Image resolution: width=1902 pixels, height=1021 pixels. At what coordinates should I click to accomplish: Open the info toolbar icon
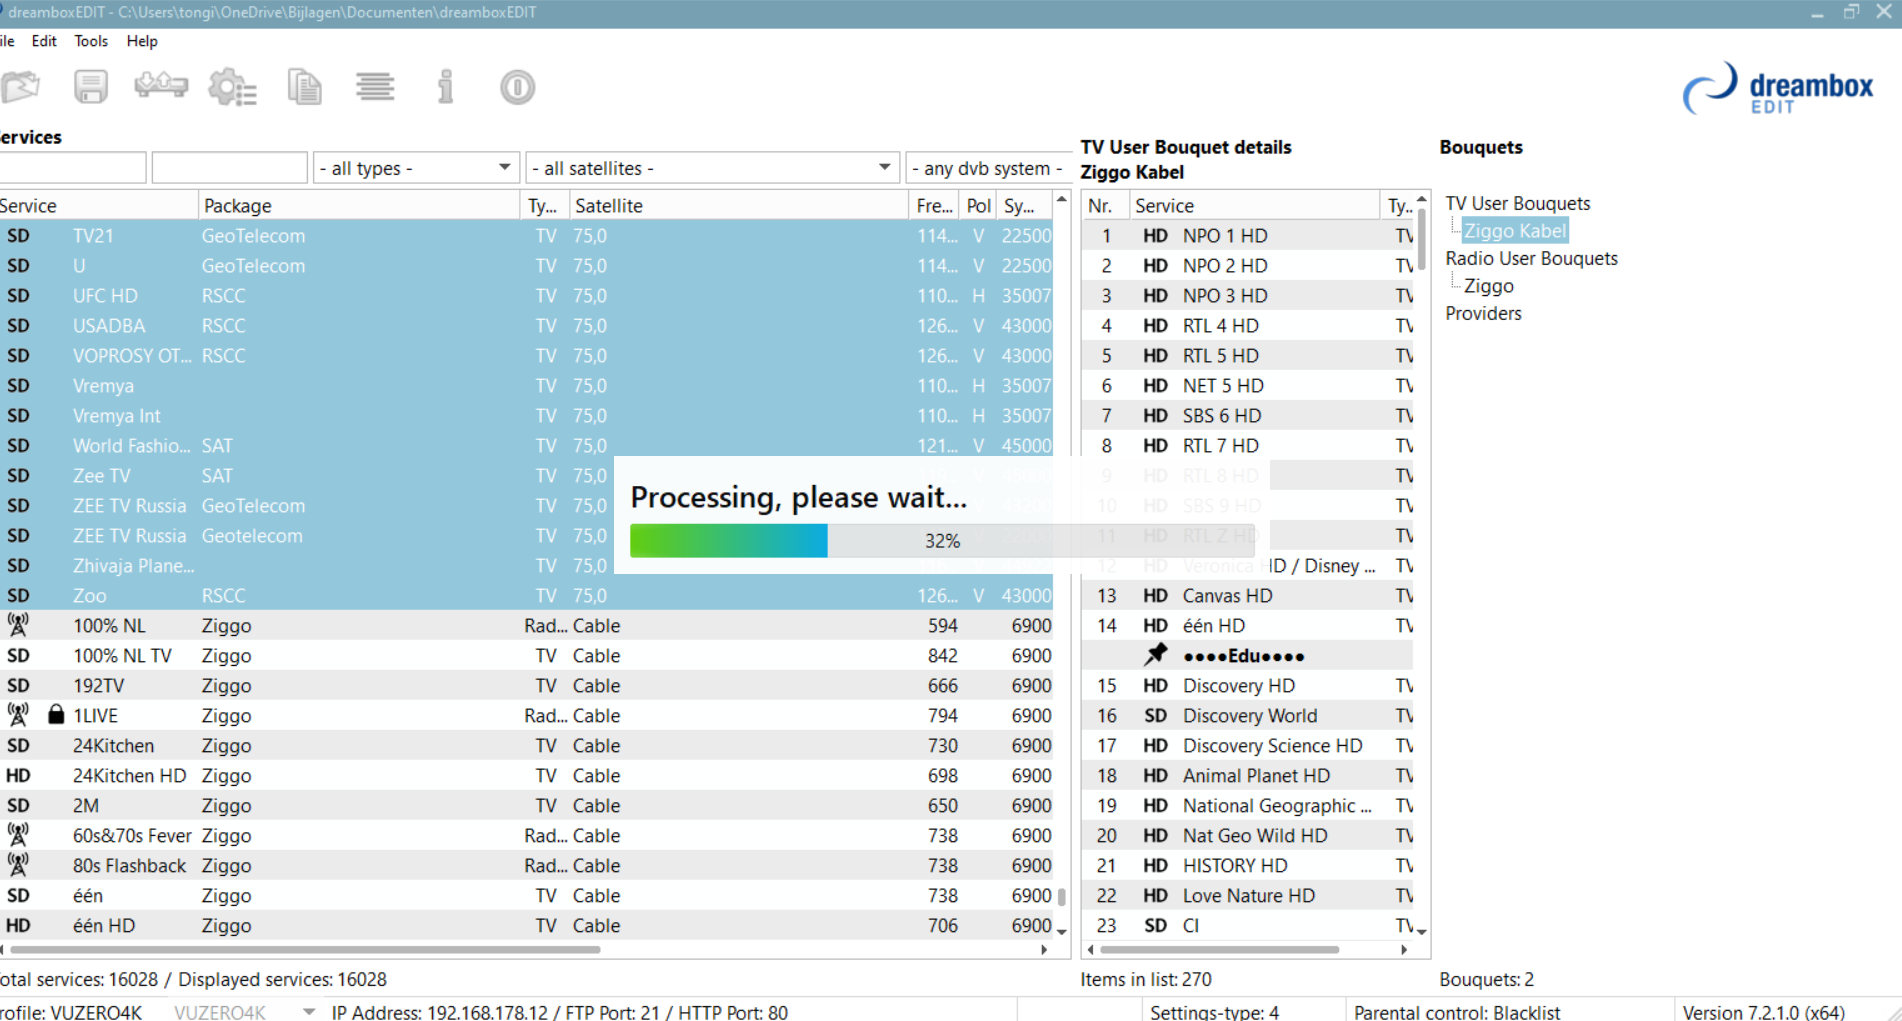[446, 87]
